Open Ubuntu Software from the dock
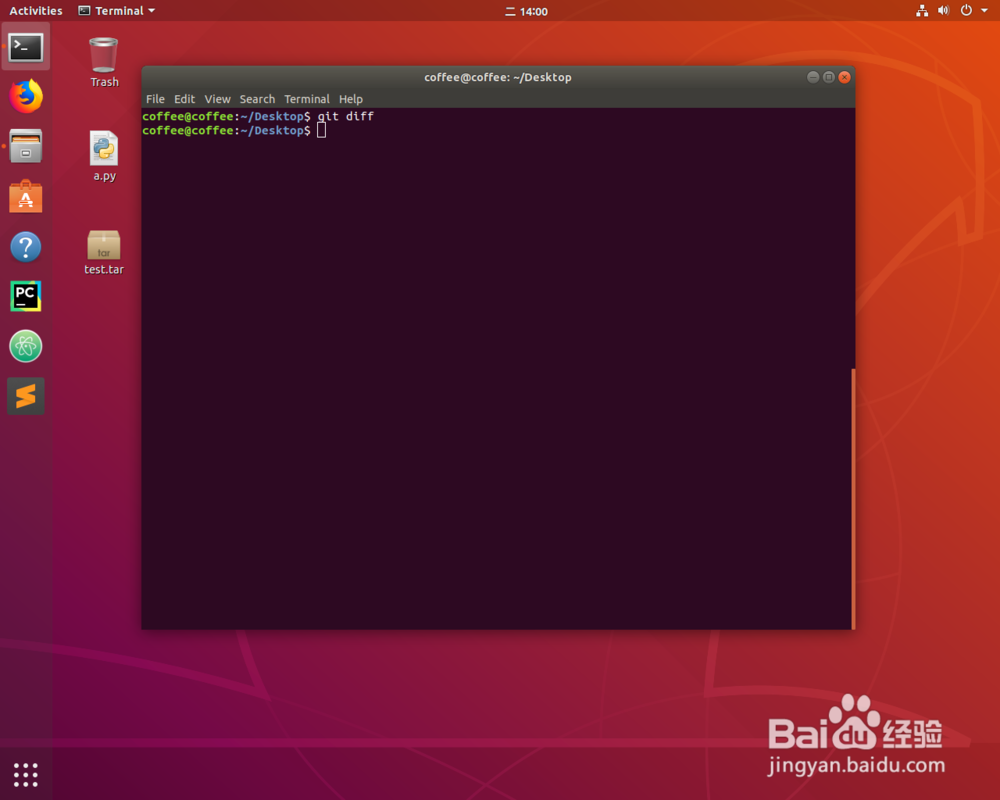This screenshot has width=1000, height=800. click(x=26, y=196)
